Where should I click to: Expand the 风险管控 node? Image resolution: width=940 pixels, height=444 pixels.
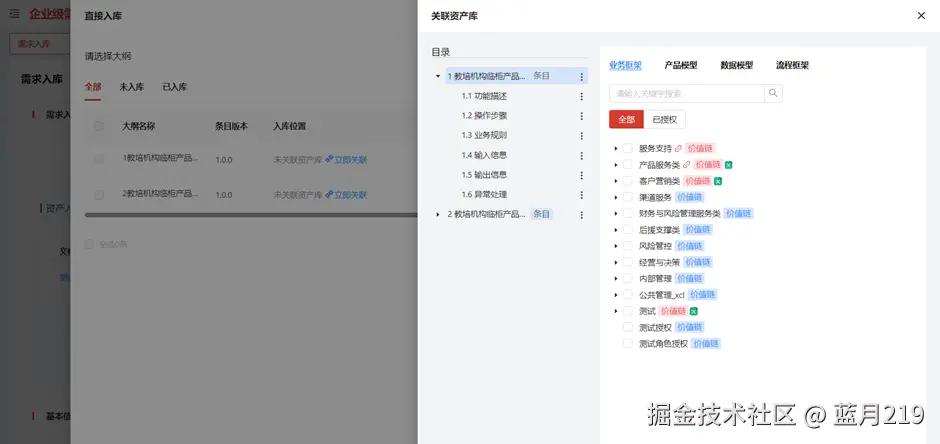[616, 246]
